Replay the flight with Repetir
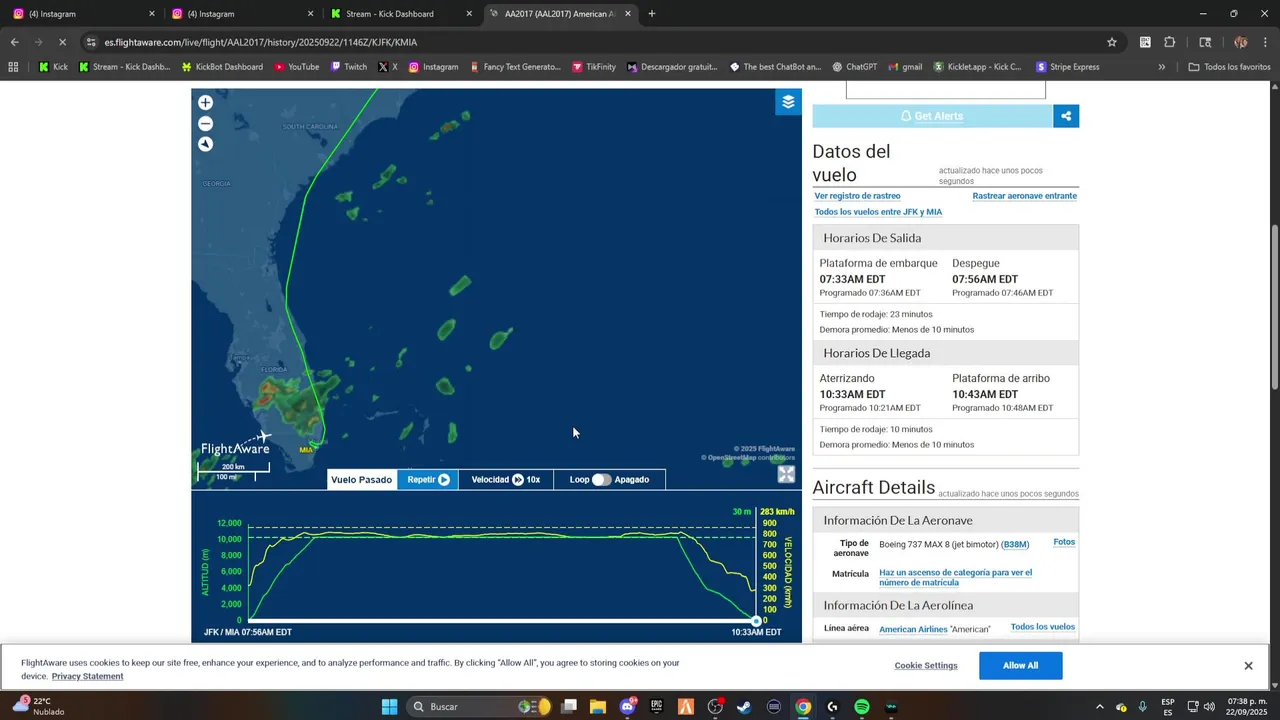 click(428, 480)
